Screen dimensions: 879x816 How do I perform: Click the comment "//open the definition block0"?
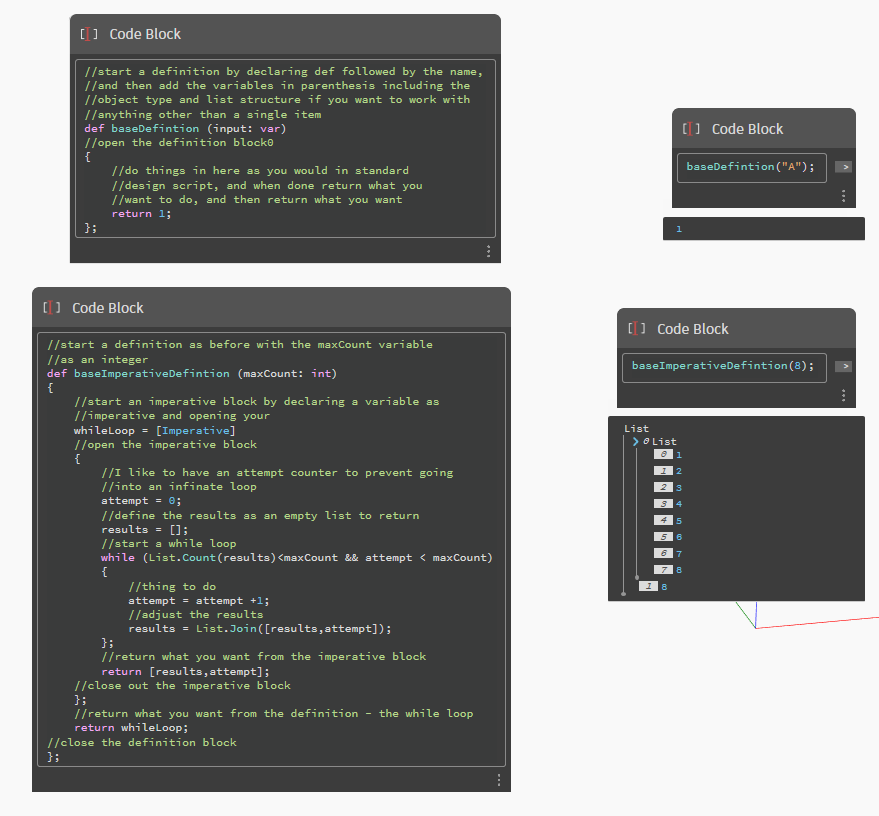(179, 142)
